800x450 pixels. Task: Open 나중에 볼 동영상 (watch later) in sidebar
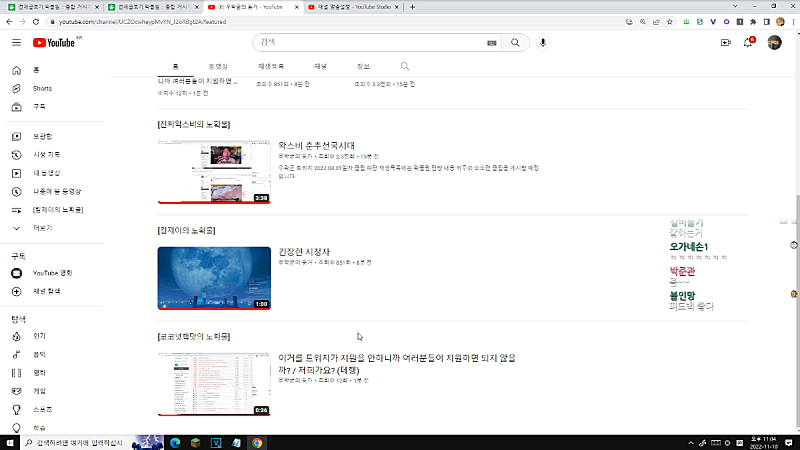[x=57, y=191]
